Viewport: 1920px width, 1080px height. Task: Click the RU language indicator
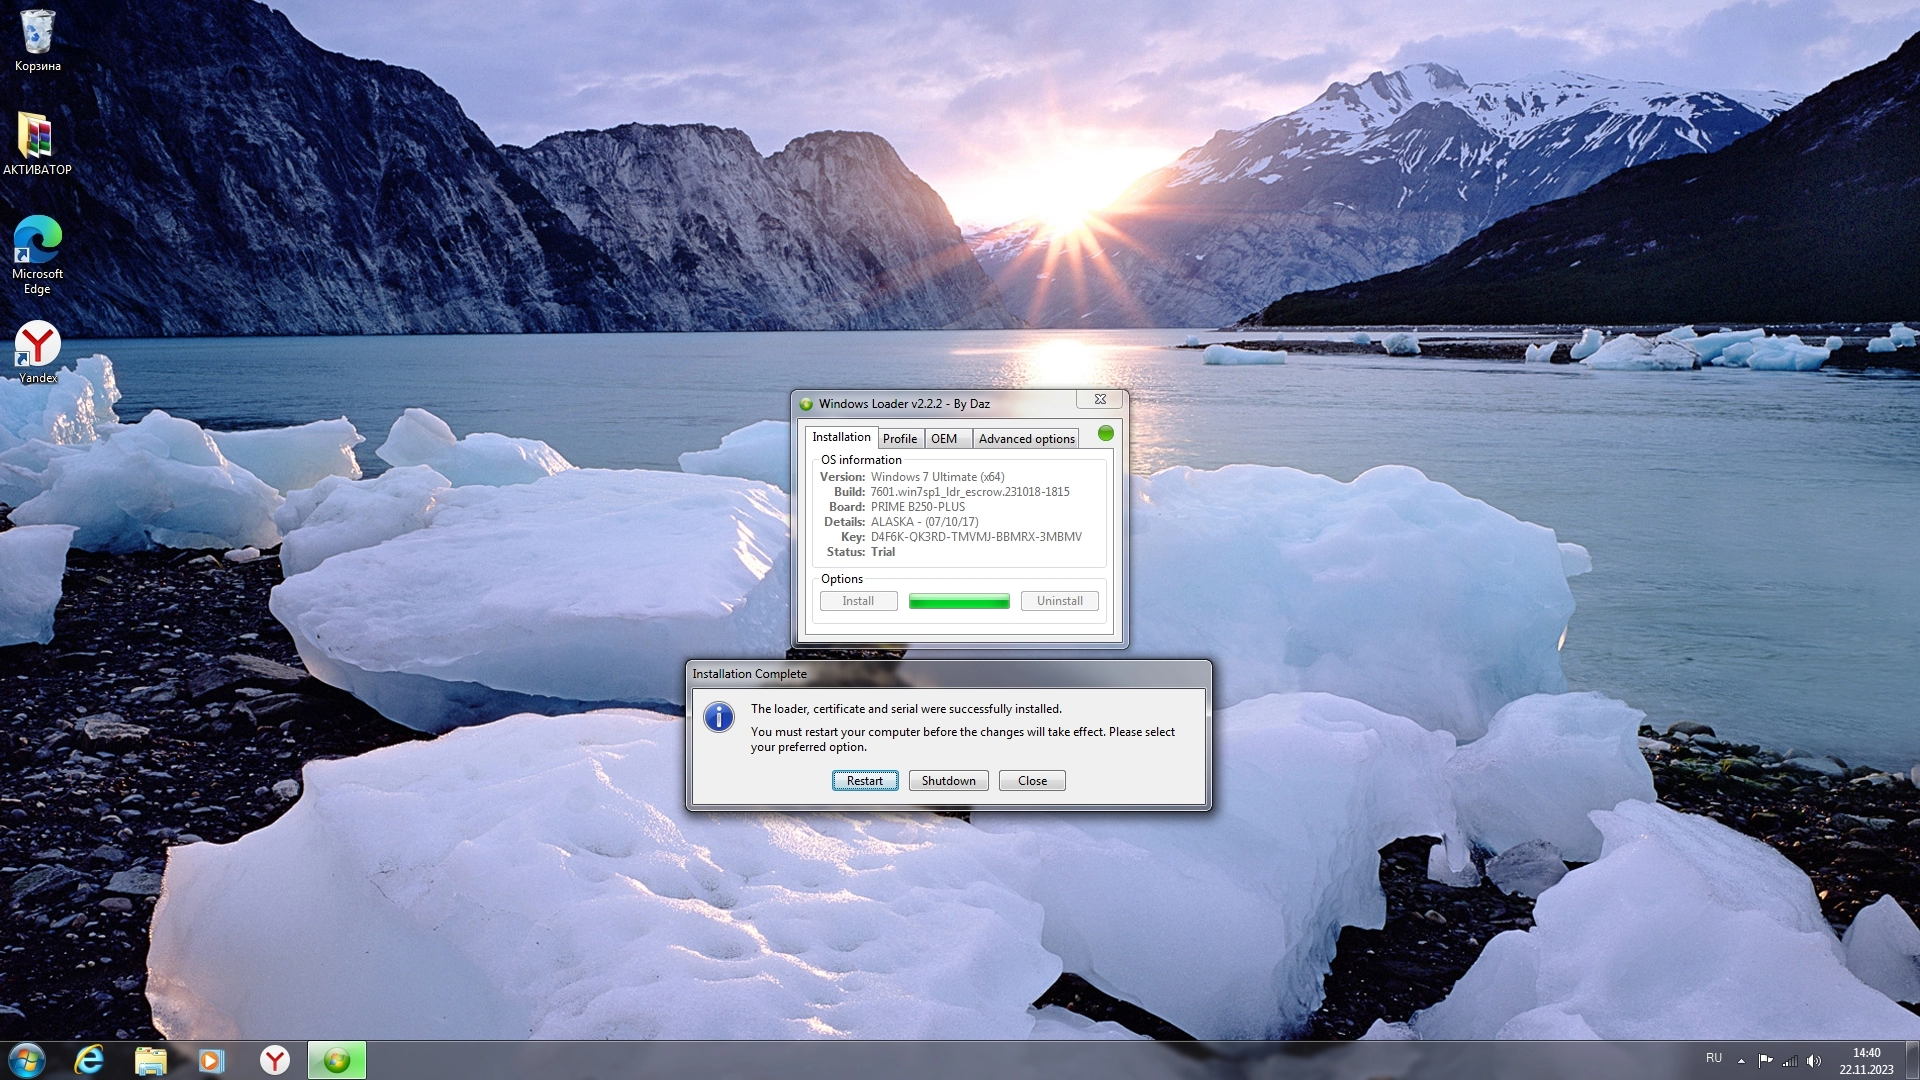coord(1713,1058)
